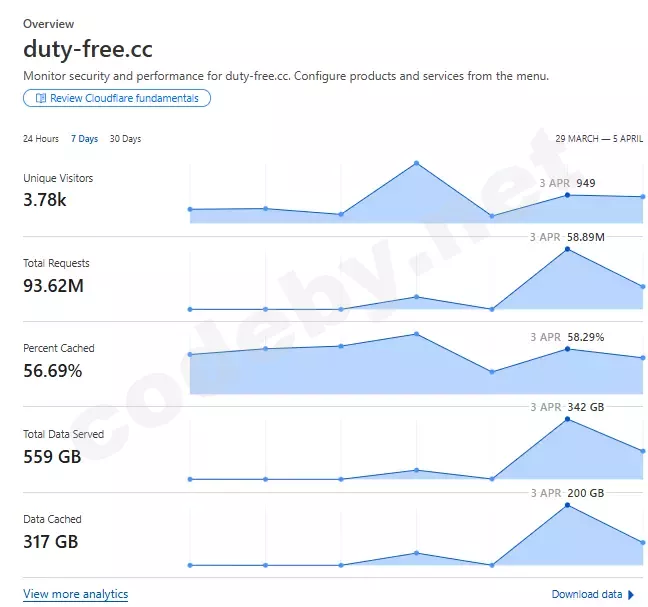Screen dimensions: 648x607
Task: Click the 3 APR peak on Data Cached chart
Action: [567, 505]
